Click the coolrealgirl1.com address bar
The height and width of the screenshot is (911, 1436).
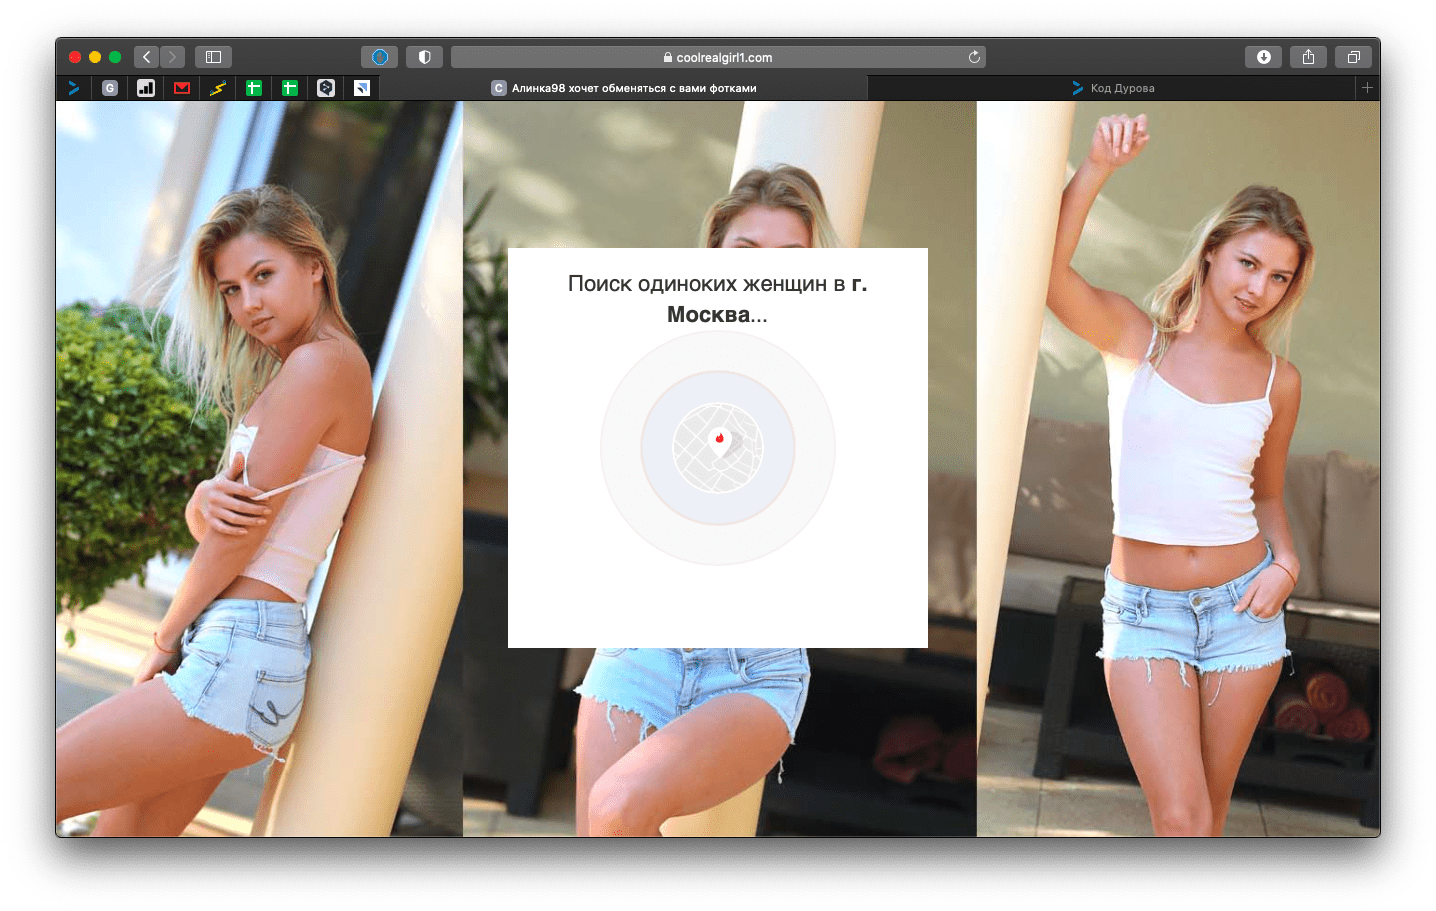(x=717, y=57)
